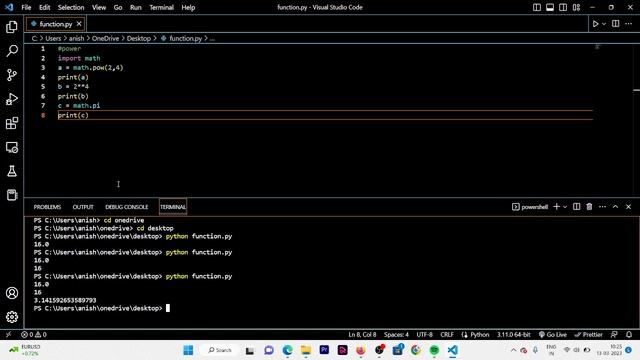Viewport: 640px width, 360px height.
Task: Open terminal panel more actions
Action: 602,207
